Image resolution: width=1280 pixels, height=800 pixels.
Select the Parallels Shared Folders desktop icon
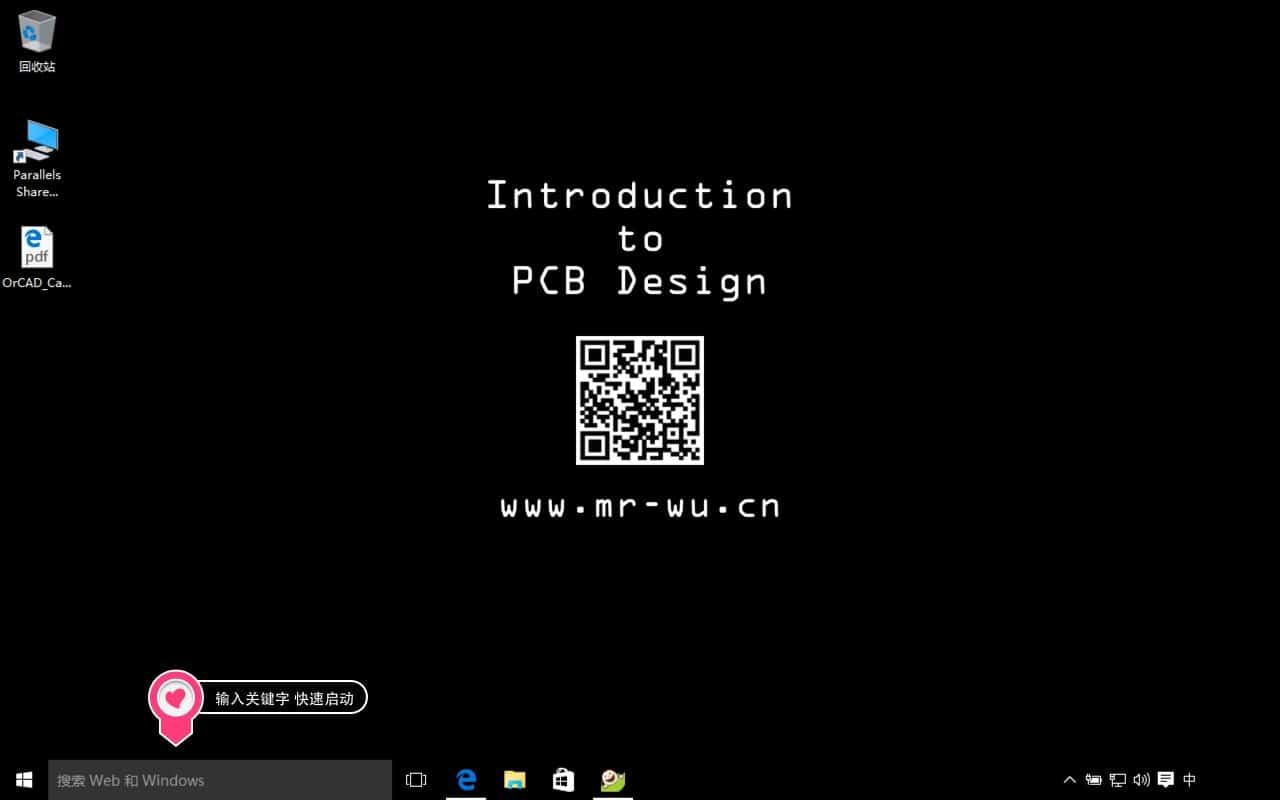[x=37, y=159]
